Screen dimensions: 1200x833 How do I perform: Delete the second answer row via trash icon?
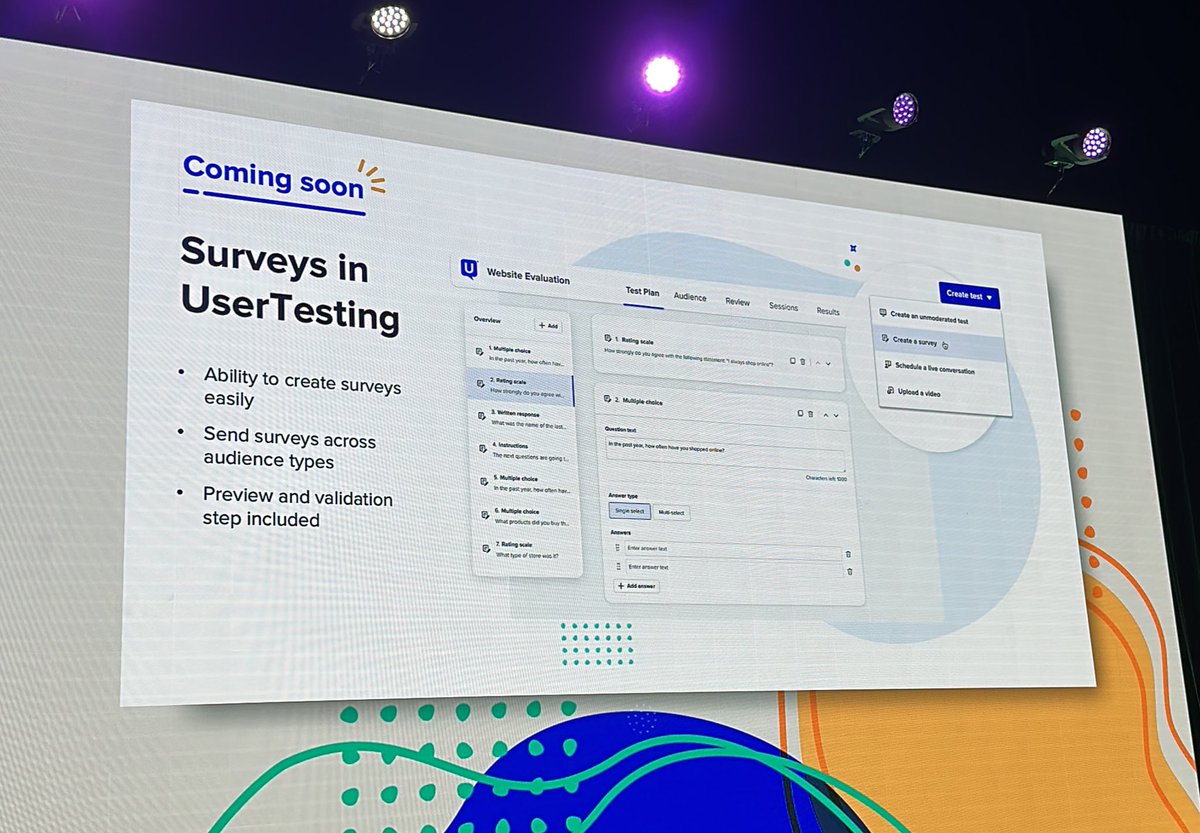pyautogui.click(x=850, y=571)
